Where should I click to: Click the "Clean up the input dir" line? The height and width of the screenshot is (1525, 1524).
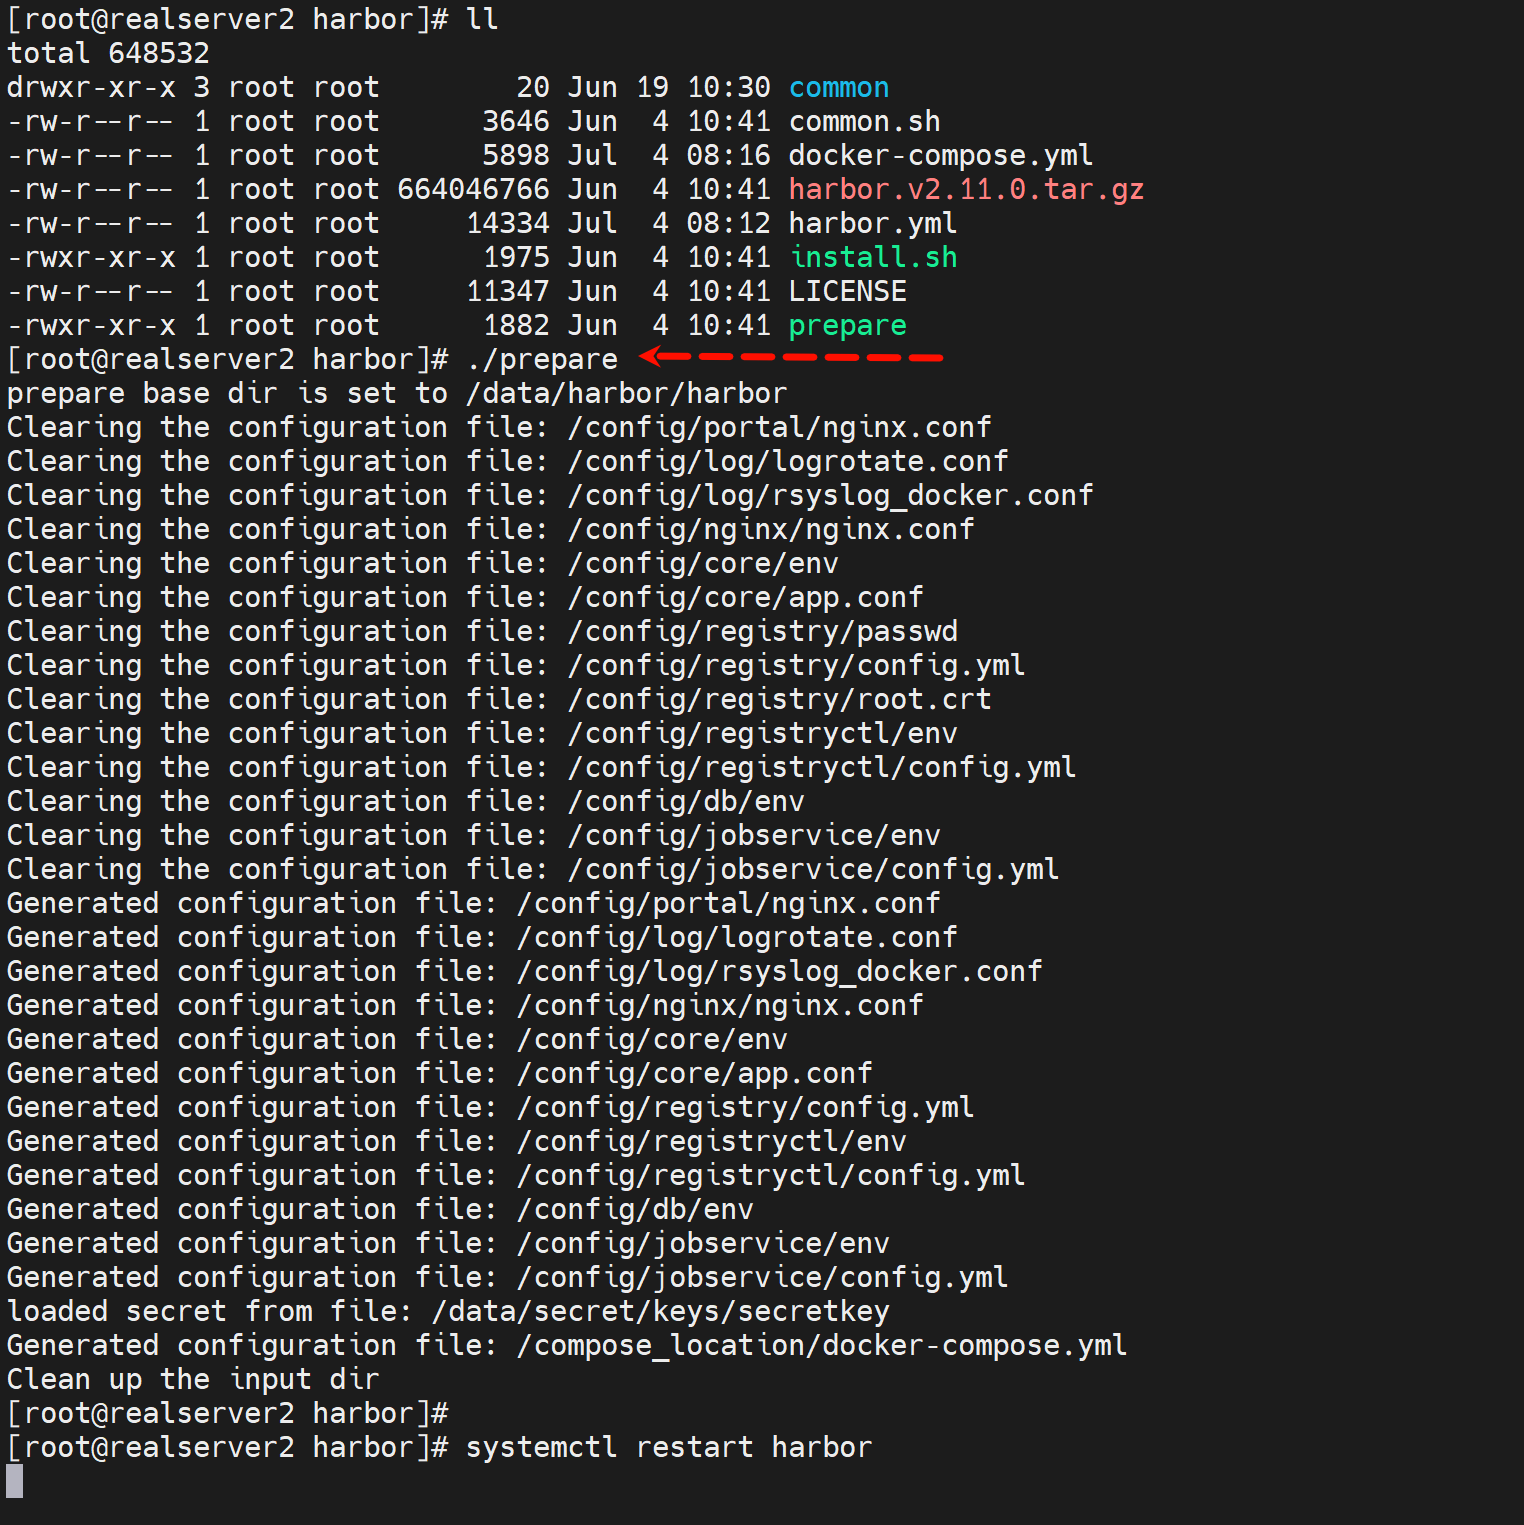(193, 1380)
